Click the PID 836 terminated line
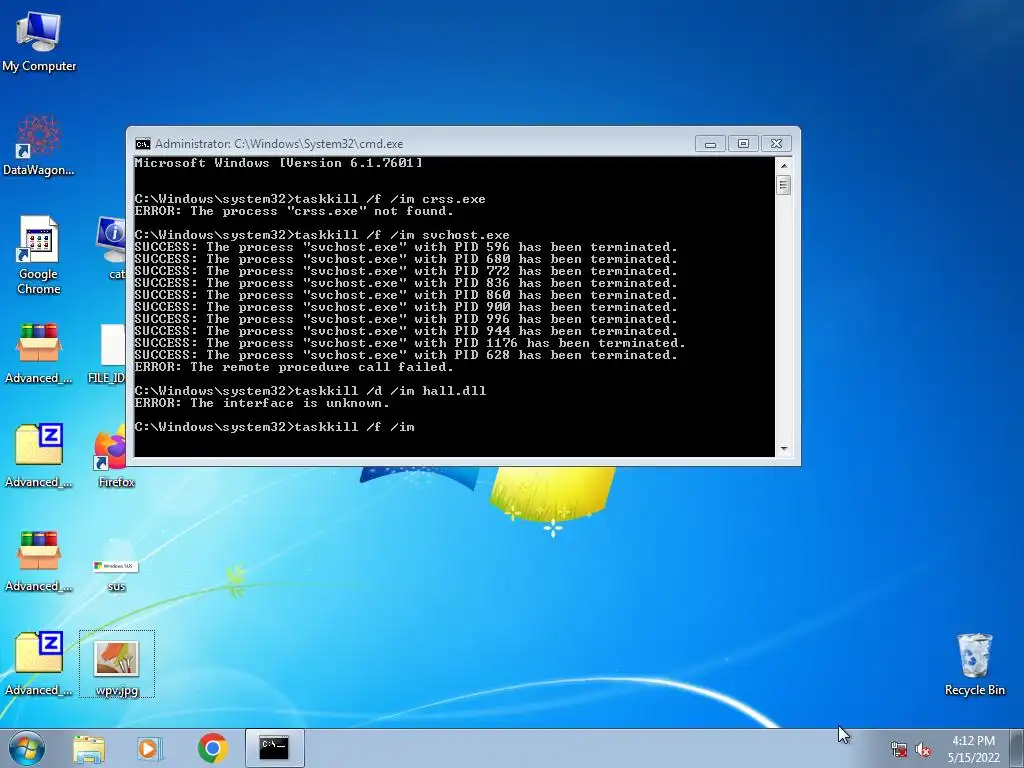1024x768 pixels. 406,283
